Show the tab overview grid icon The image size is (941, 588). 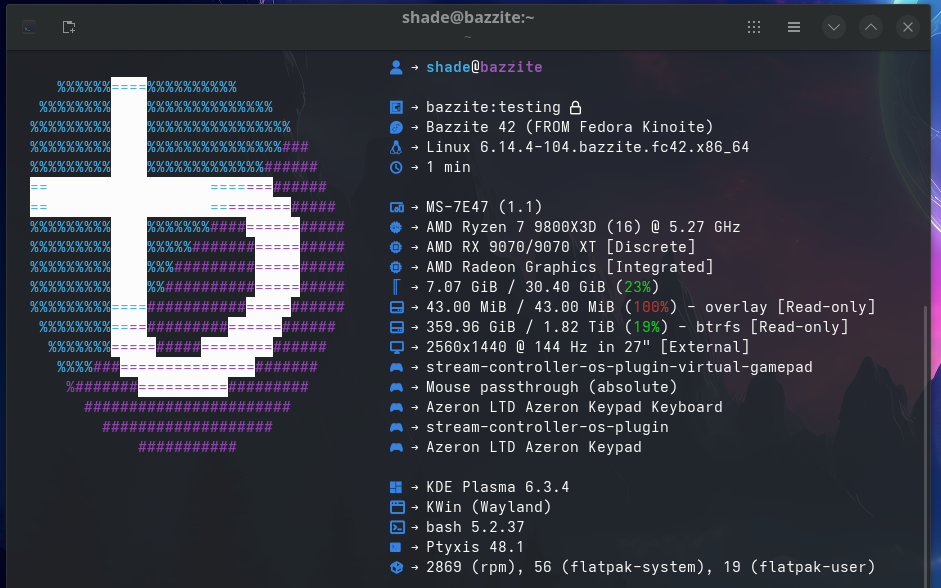(x=754, y=27)
